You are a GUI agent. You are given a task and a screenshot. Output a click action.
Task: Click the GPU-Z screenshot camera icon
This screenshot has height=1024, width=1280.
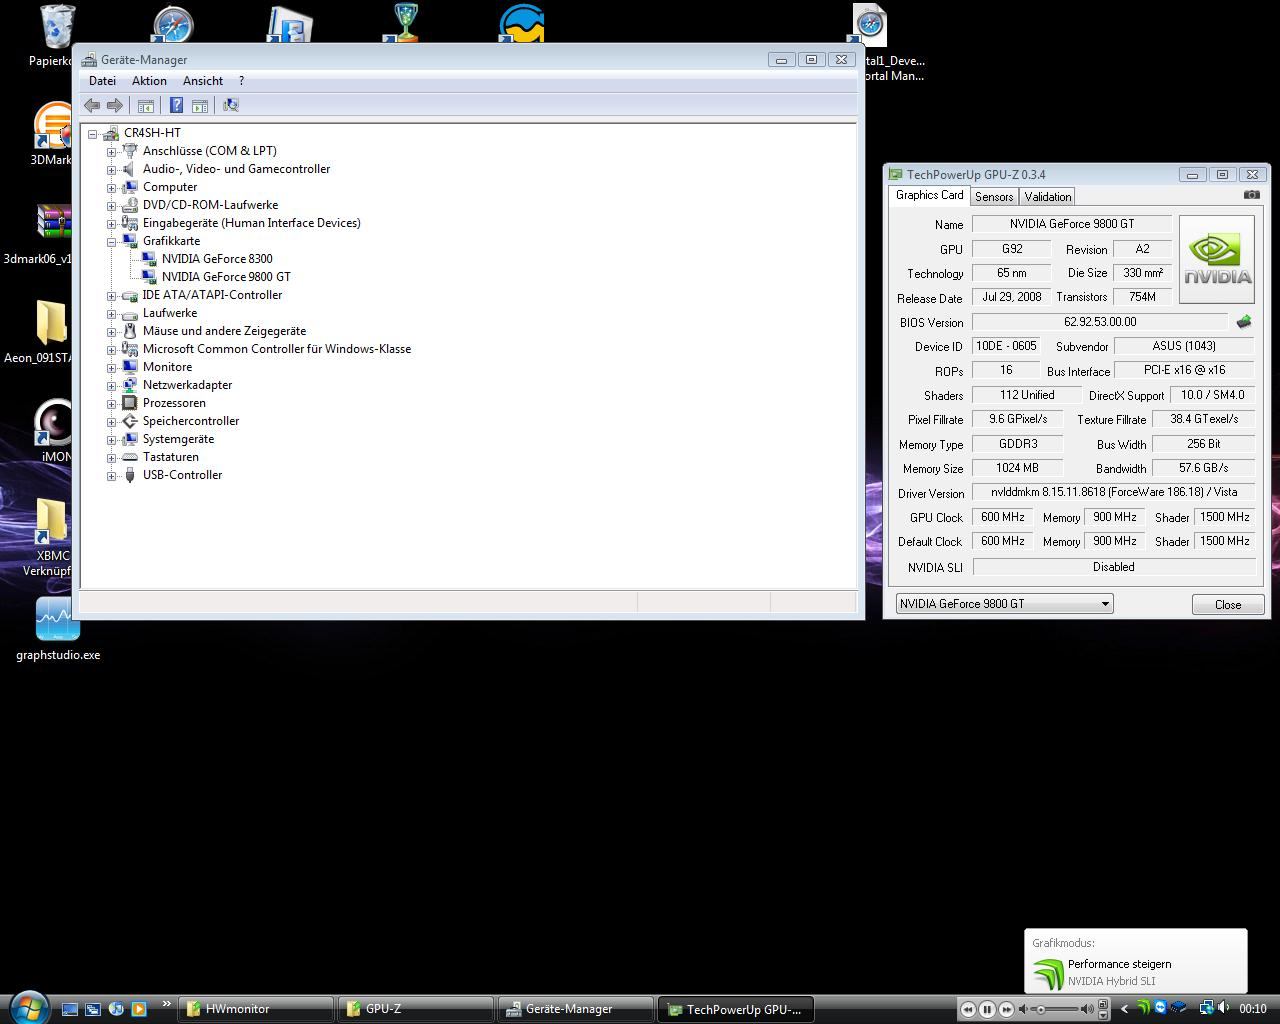click(1251, 195)
